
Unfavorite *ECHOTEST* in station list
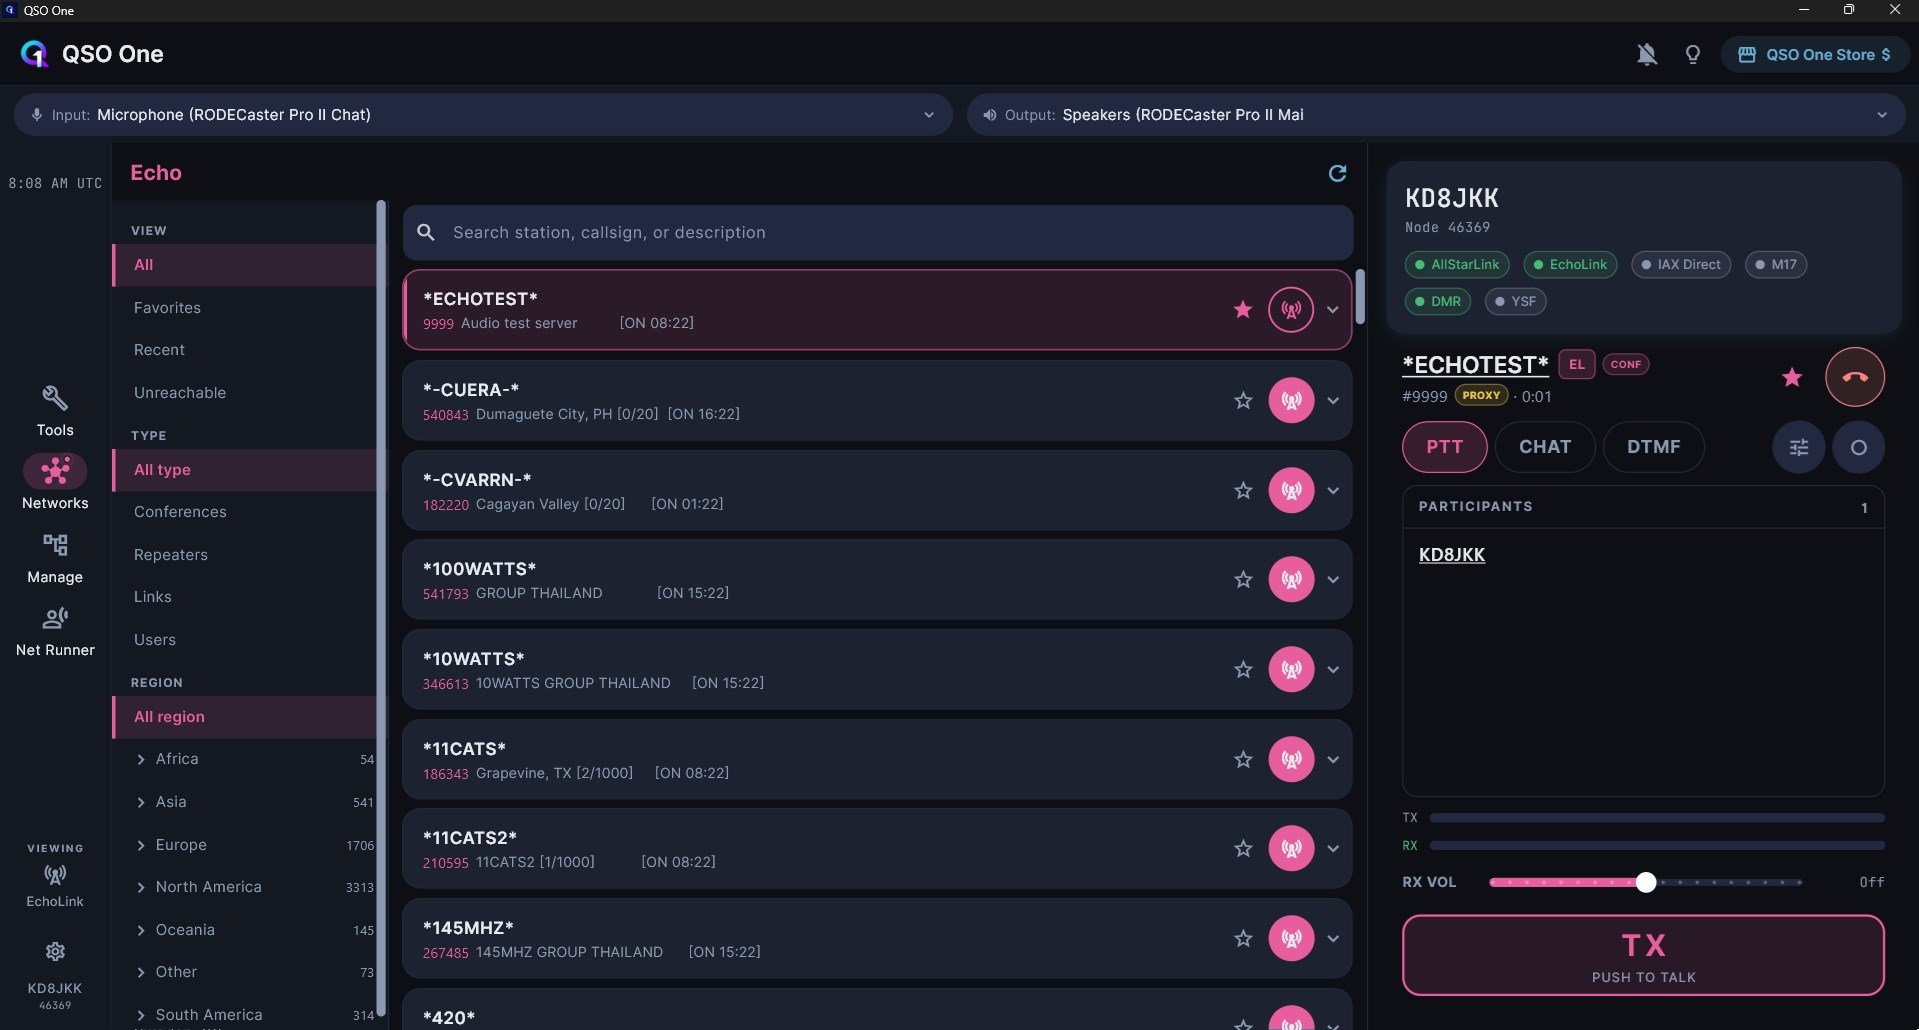1243,310
